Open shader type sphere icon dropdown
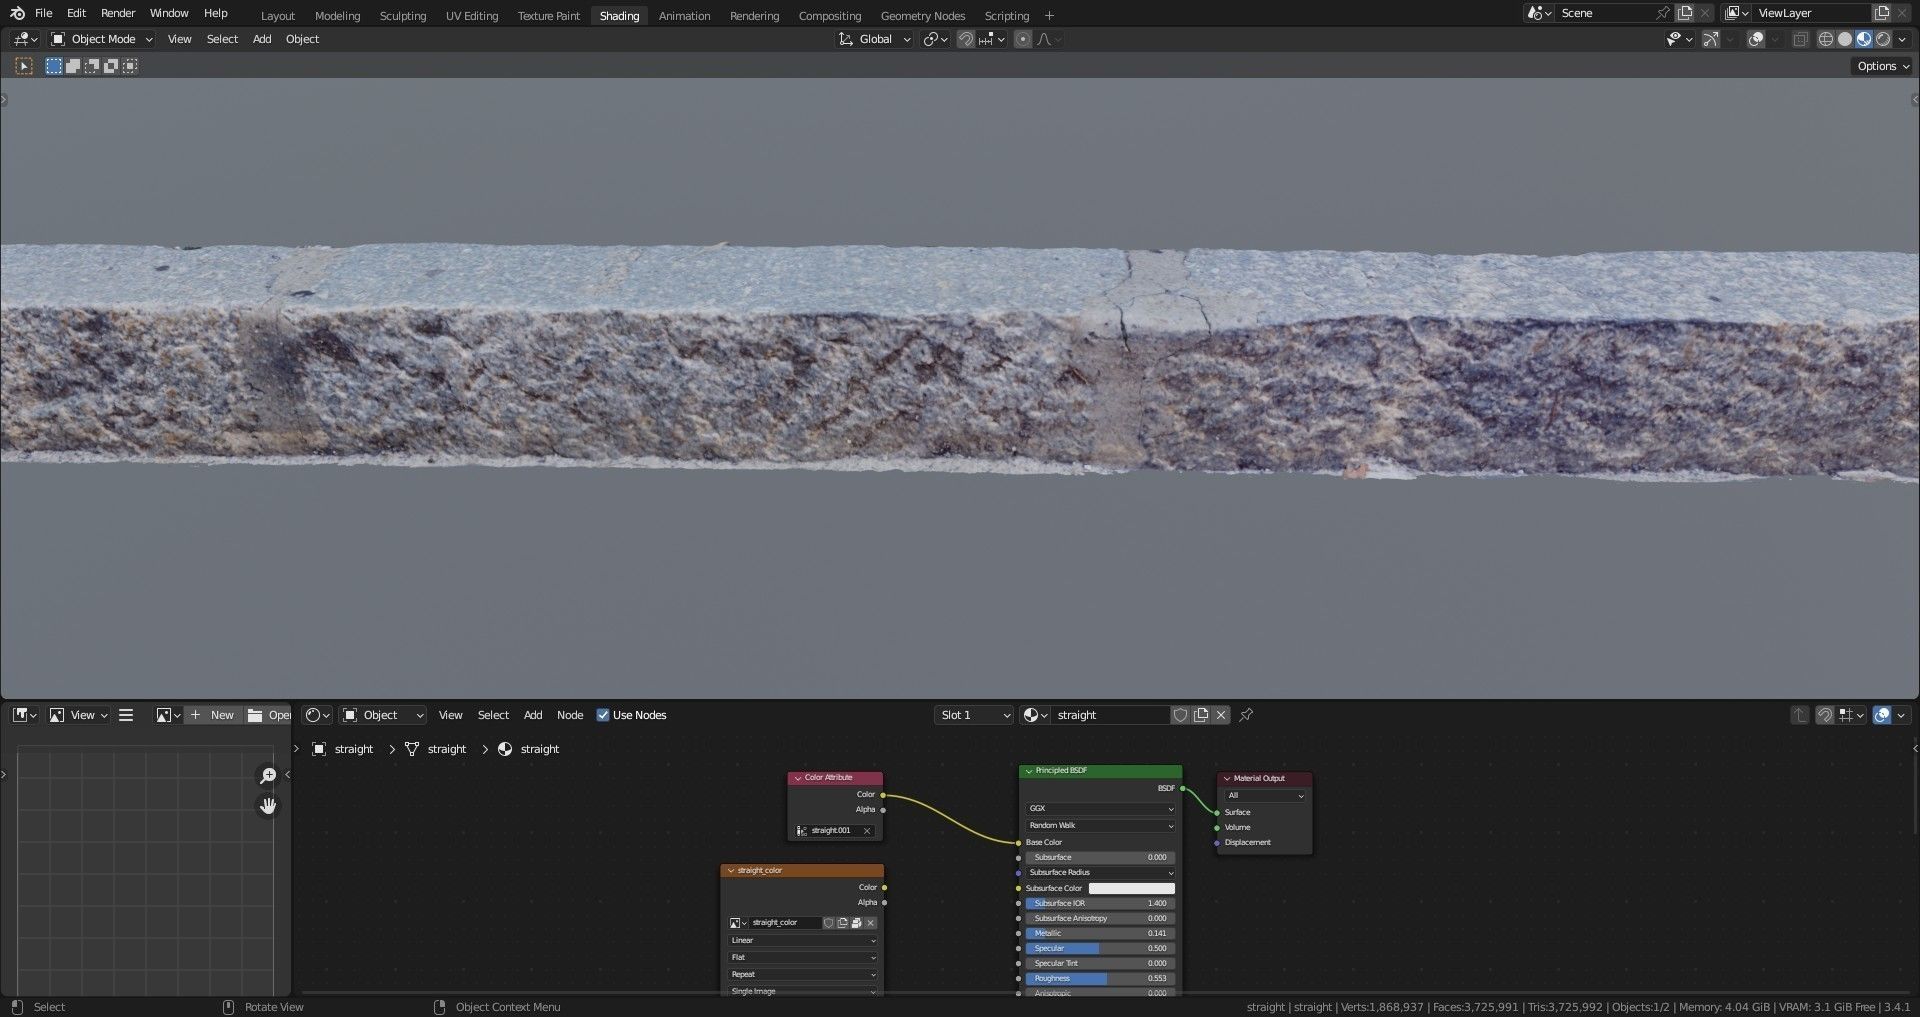Viewport: 1920px width, 1017px height. pyautogui.click(x=317, y=715)
